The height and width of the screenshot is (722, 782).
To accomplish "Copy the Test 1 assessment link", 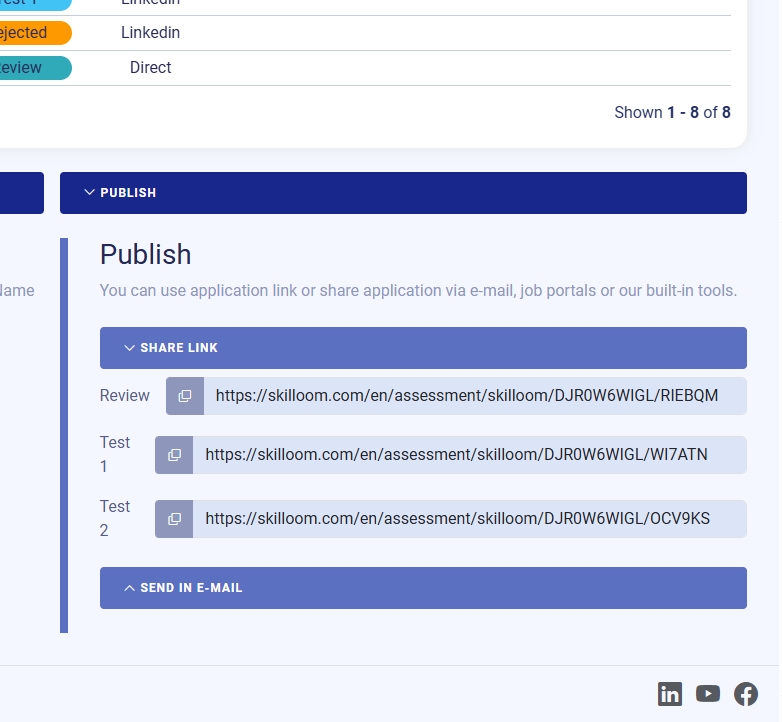I will click(x=174, y=455).
